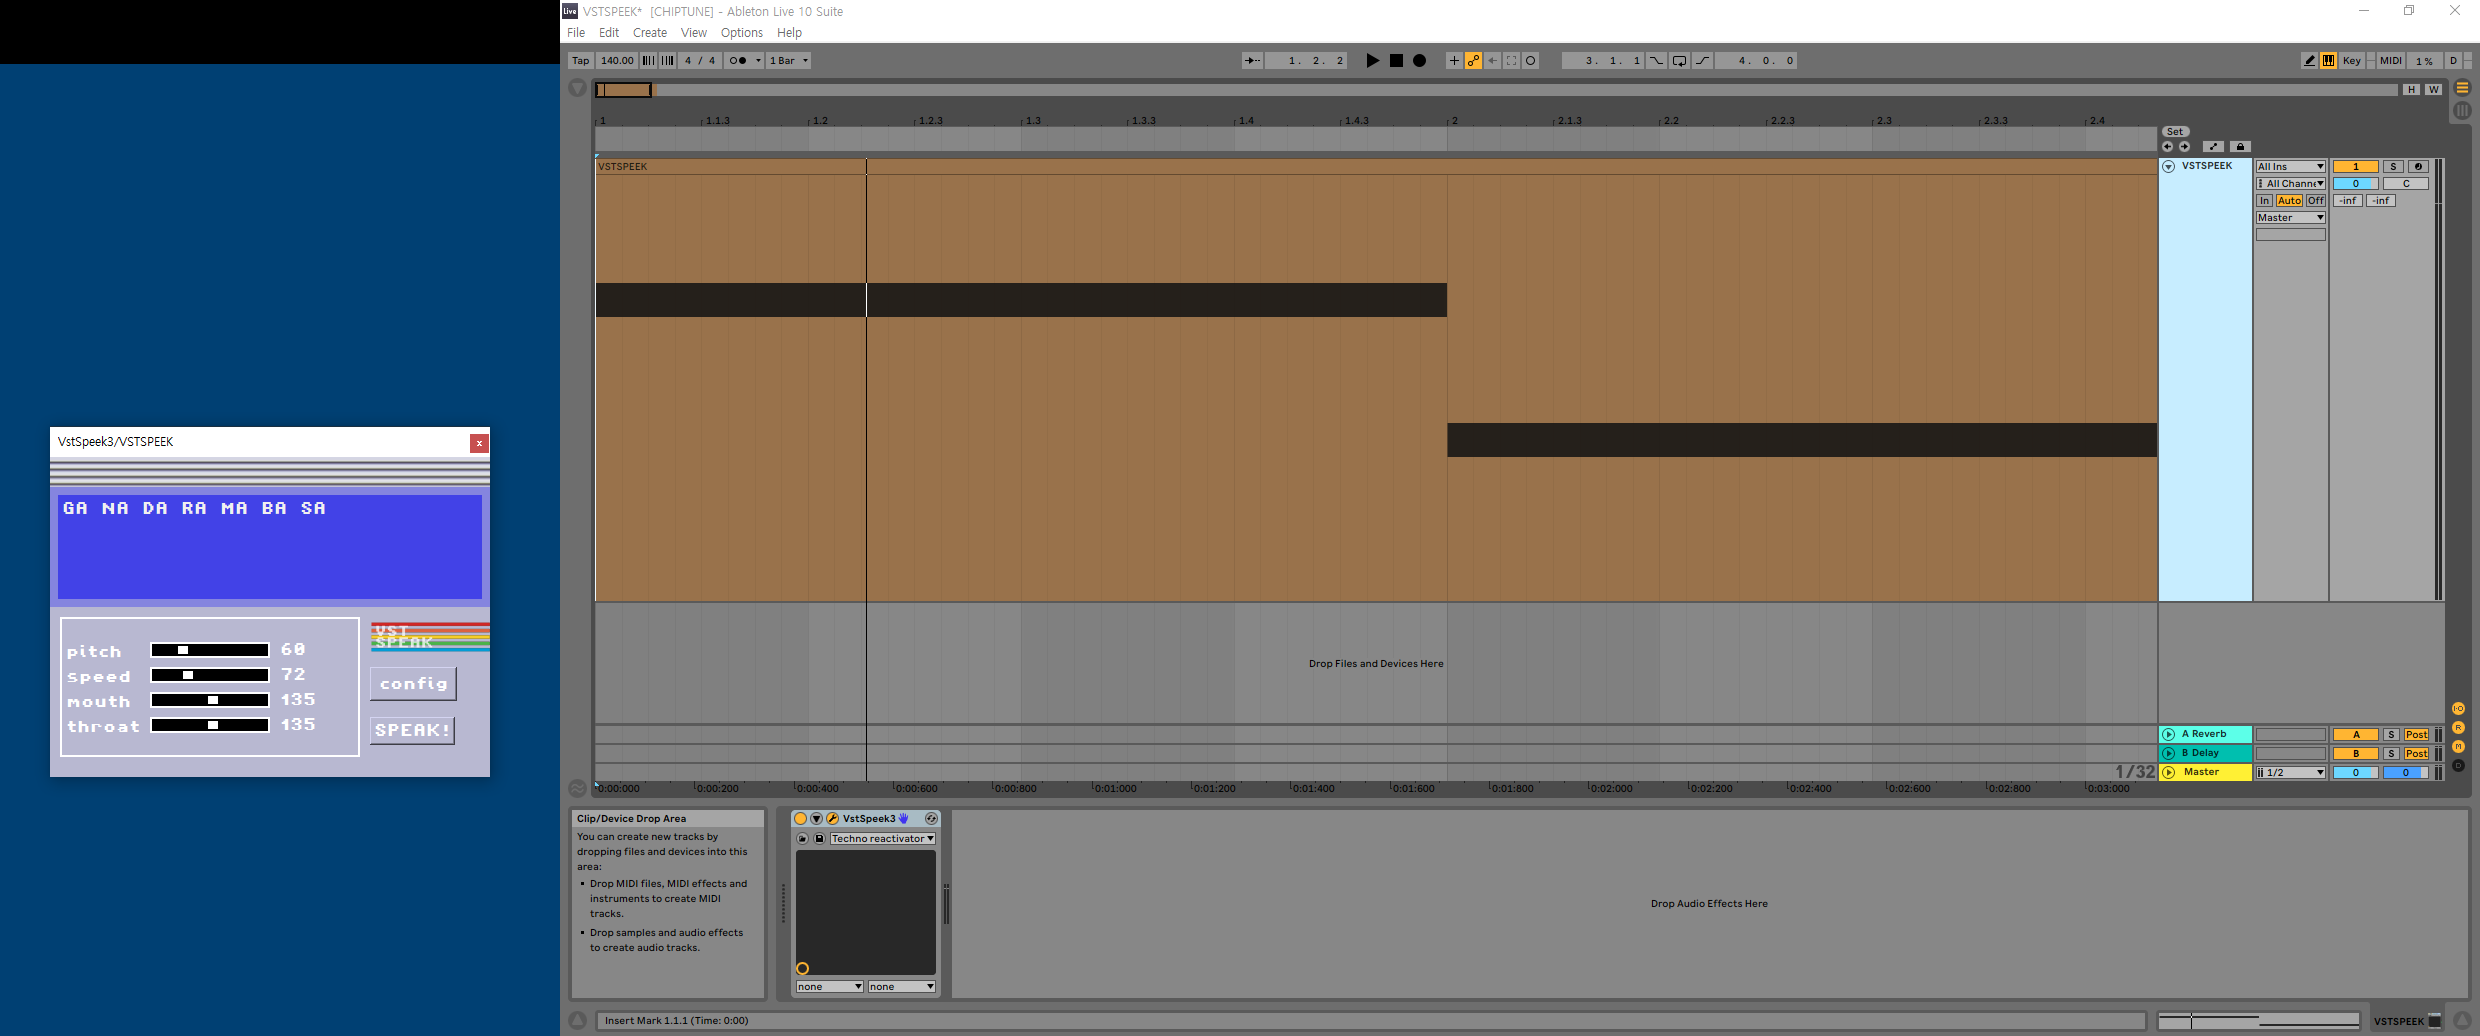The width and height of the screenshot is (2480, 1036).
Task: Solo the VSTSPEEK track
Action: [x=2393, y=167]
